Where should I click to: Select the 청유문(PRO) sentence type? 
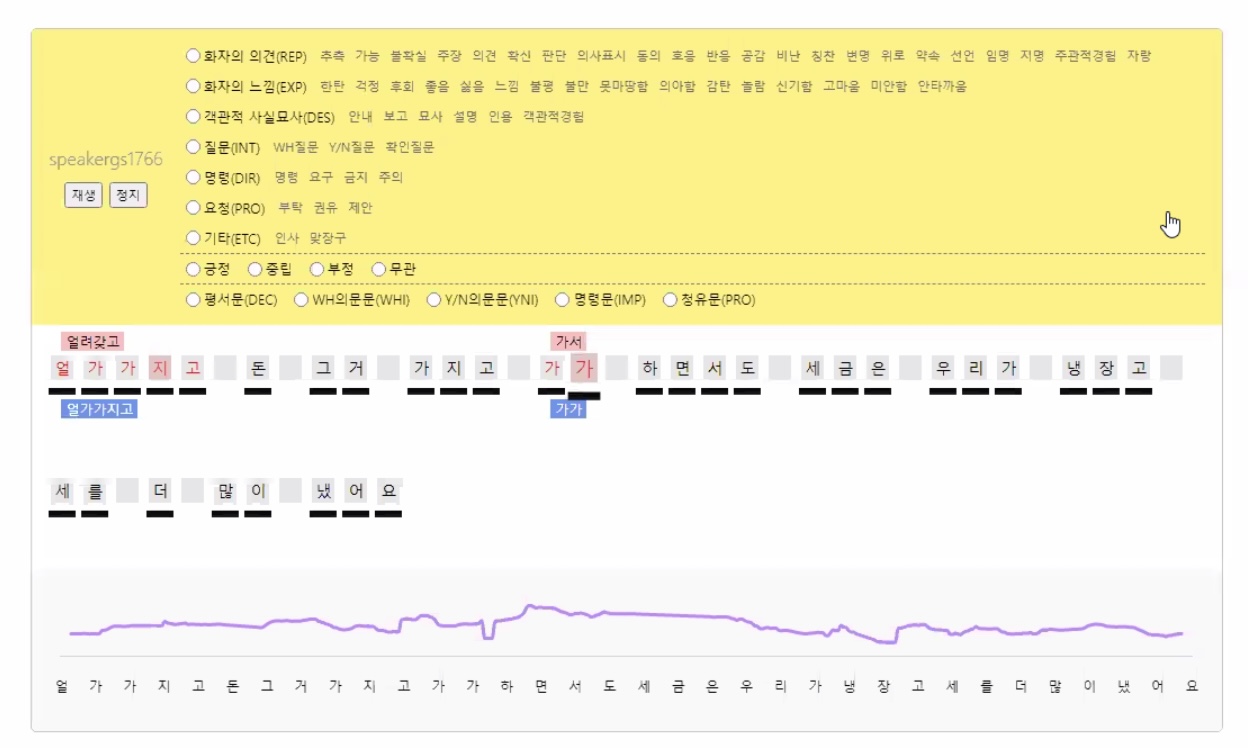point(670,300)
